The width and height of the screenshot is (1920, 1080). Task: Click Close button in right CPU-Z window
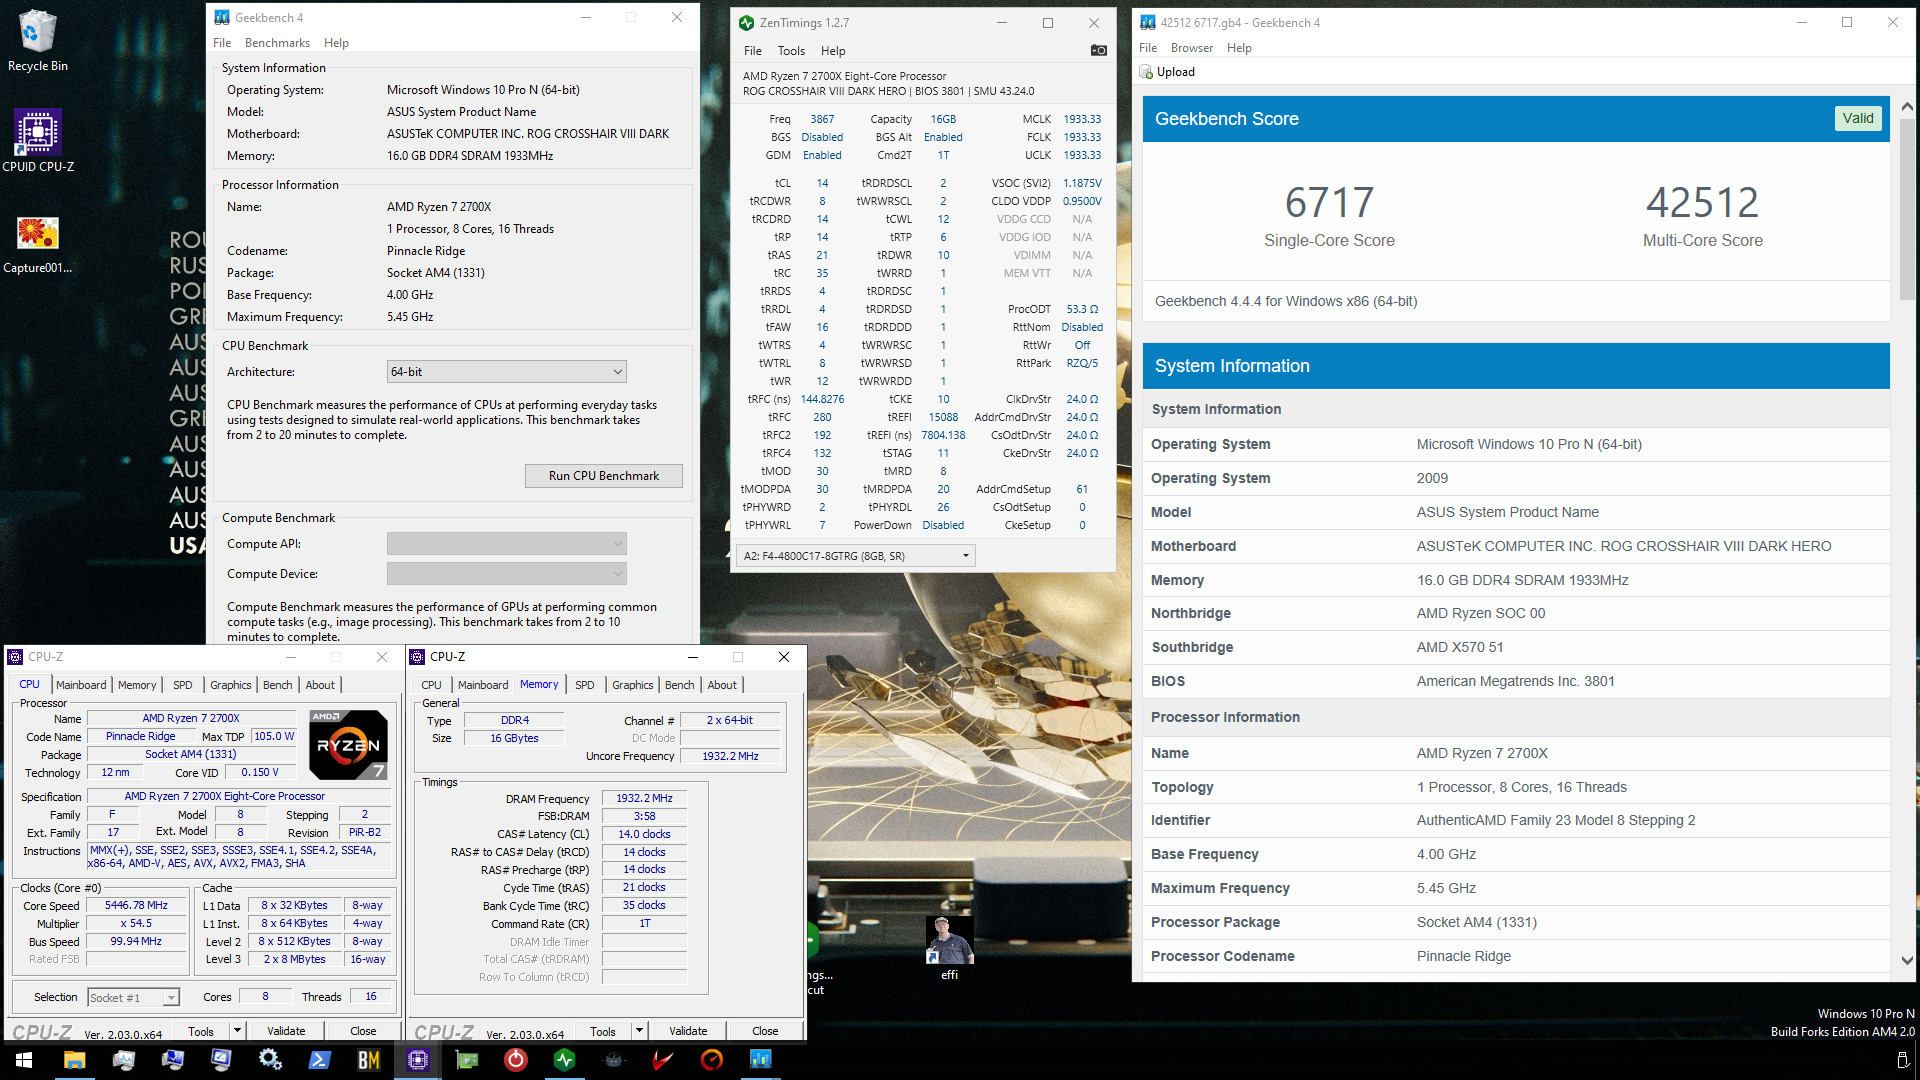point(765,1031)
